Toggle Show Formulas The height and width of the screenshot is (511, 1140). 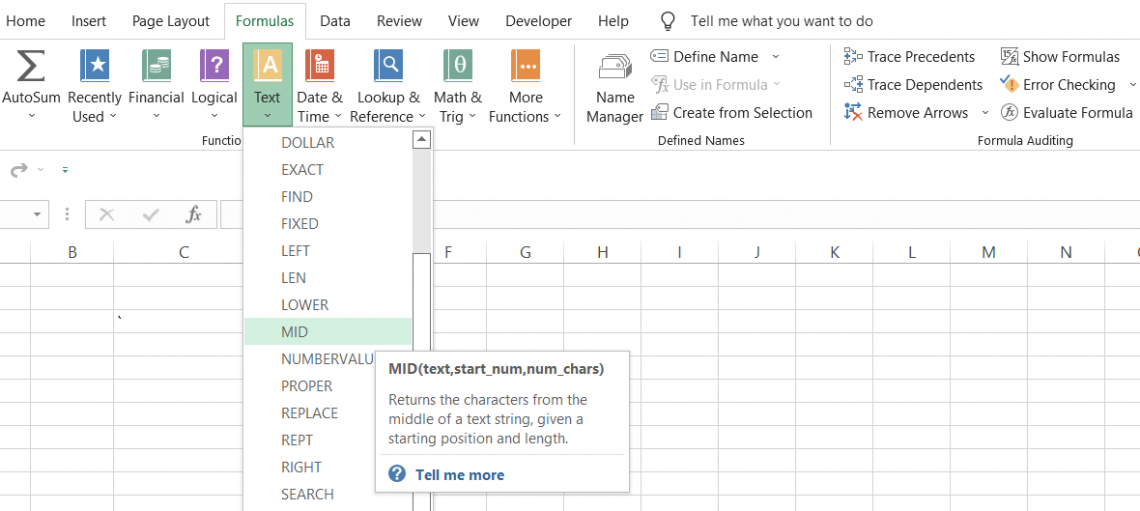[x=1060, y=57]
